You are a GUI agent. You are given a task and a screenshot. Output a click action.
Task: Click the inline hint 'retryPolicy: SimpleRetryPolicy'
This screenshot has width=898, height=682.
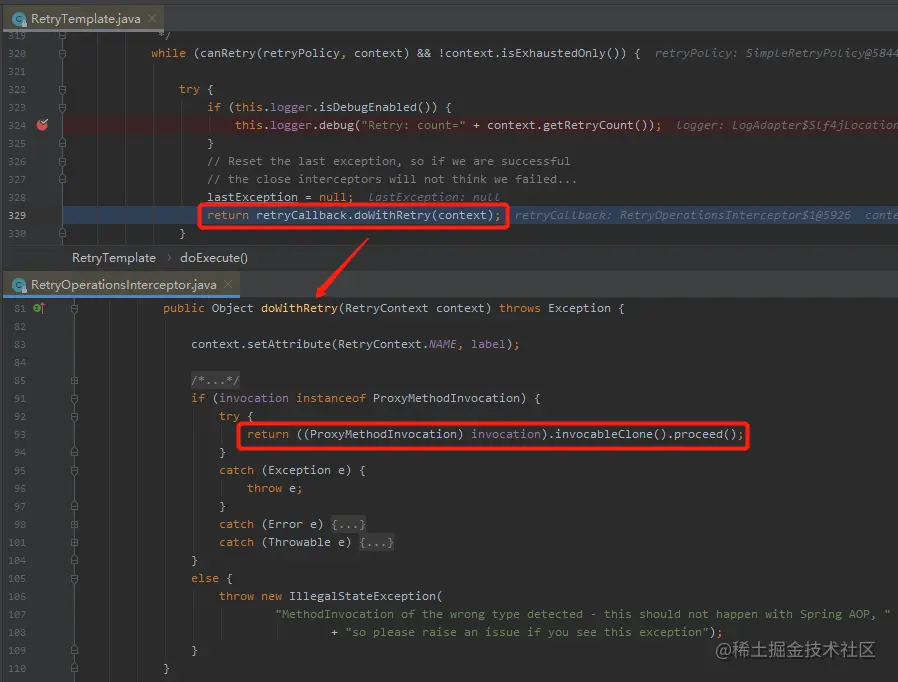coord(775,53)
